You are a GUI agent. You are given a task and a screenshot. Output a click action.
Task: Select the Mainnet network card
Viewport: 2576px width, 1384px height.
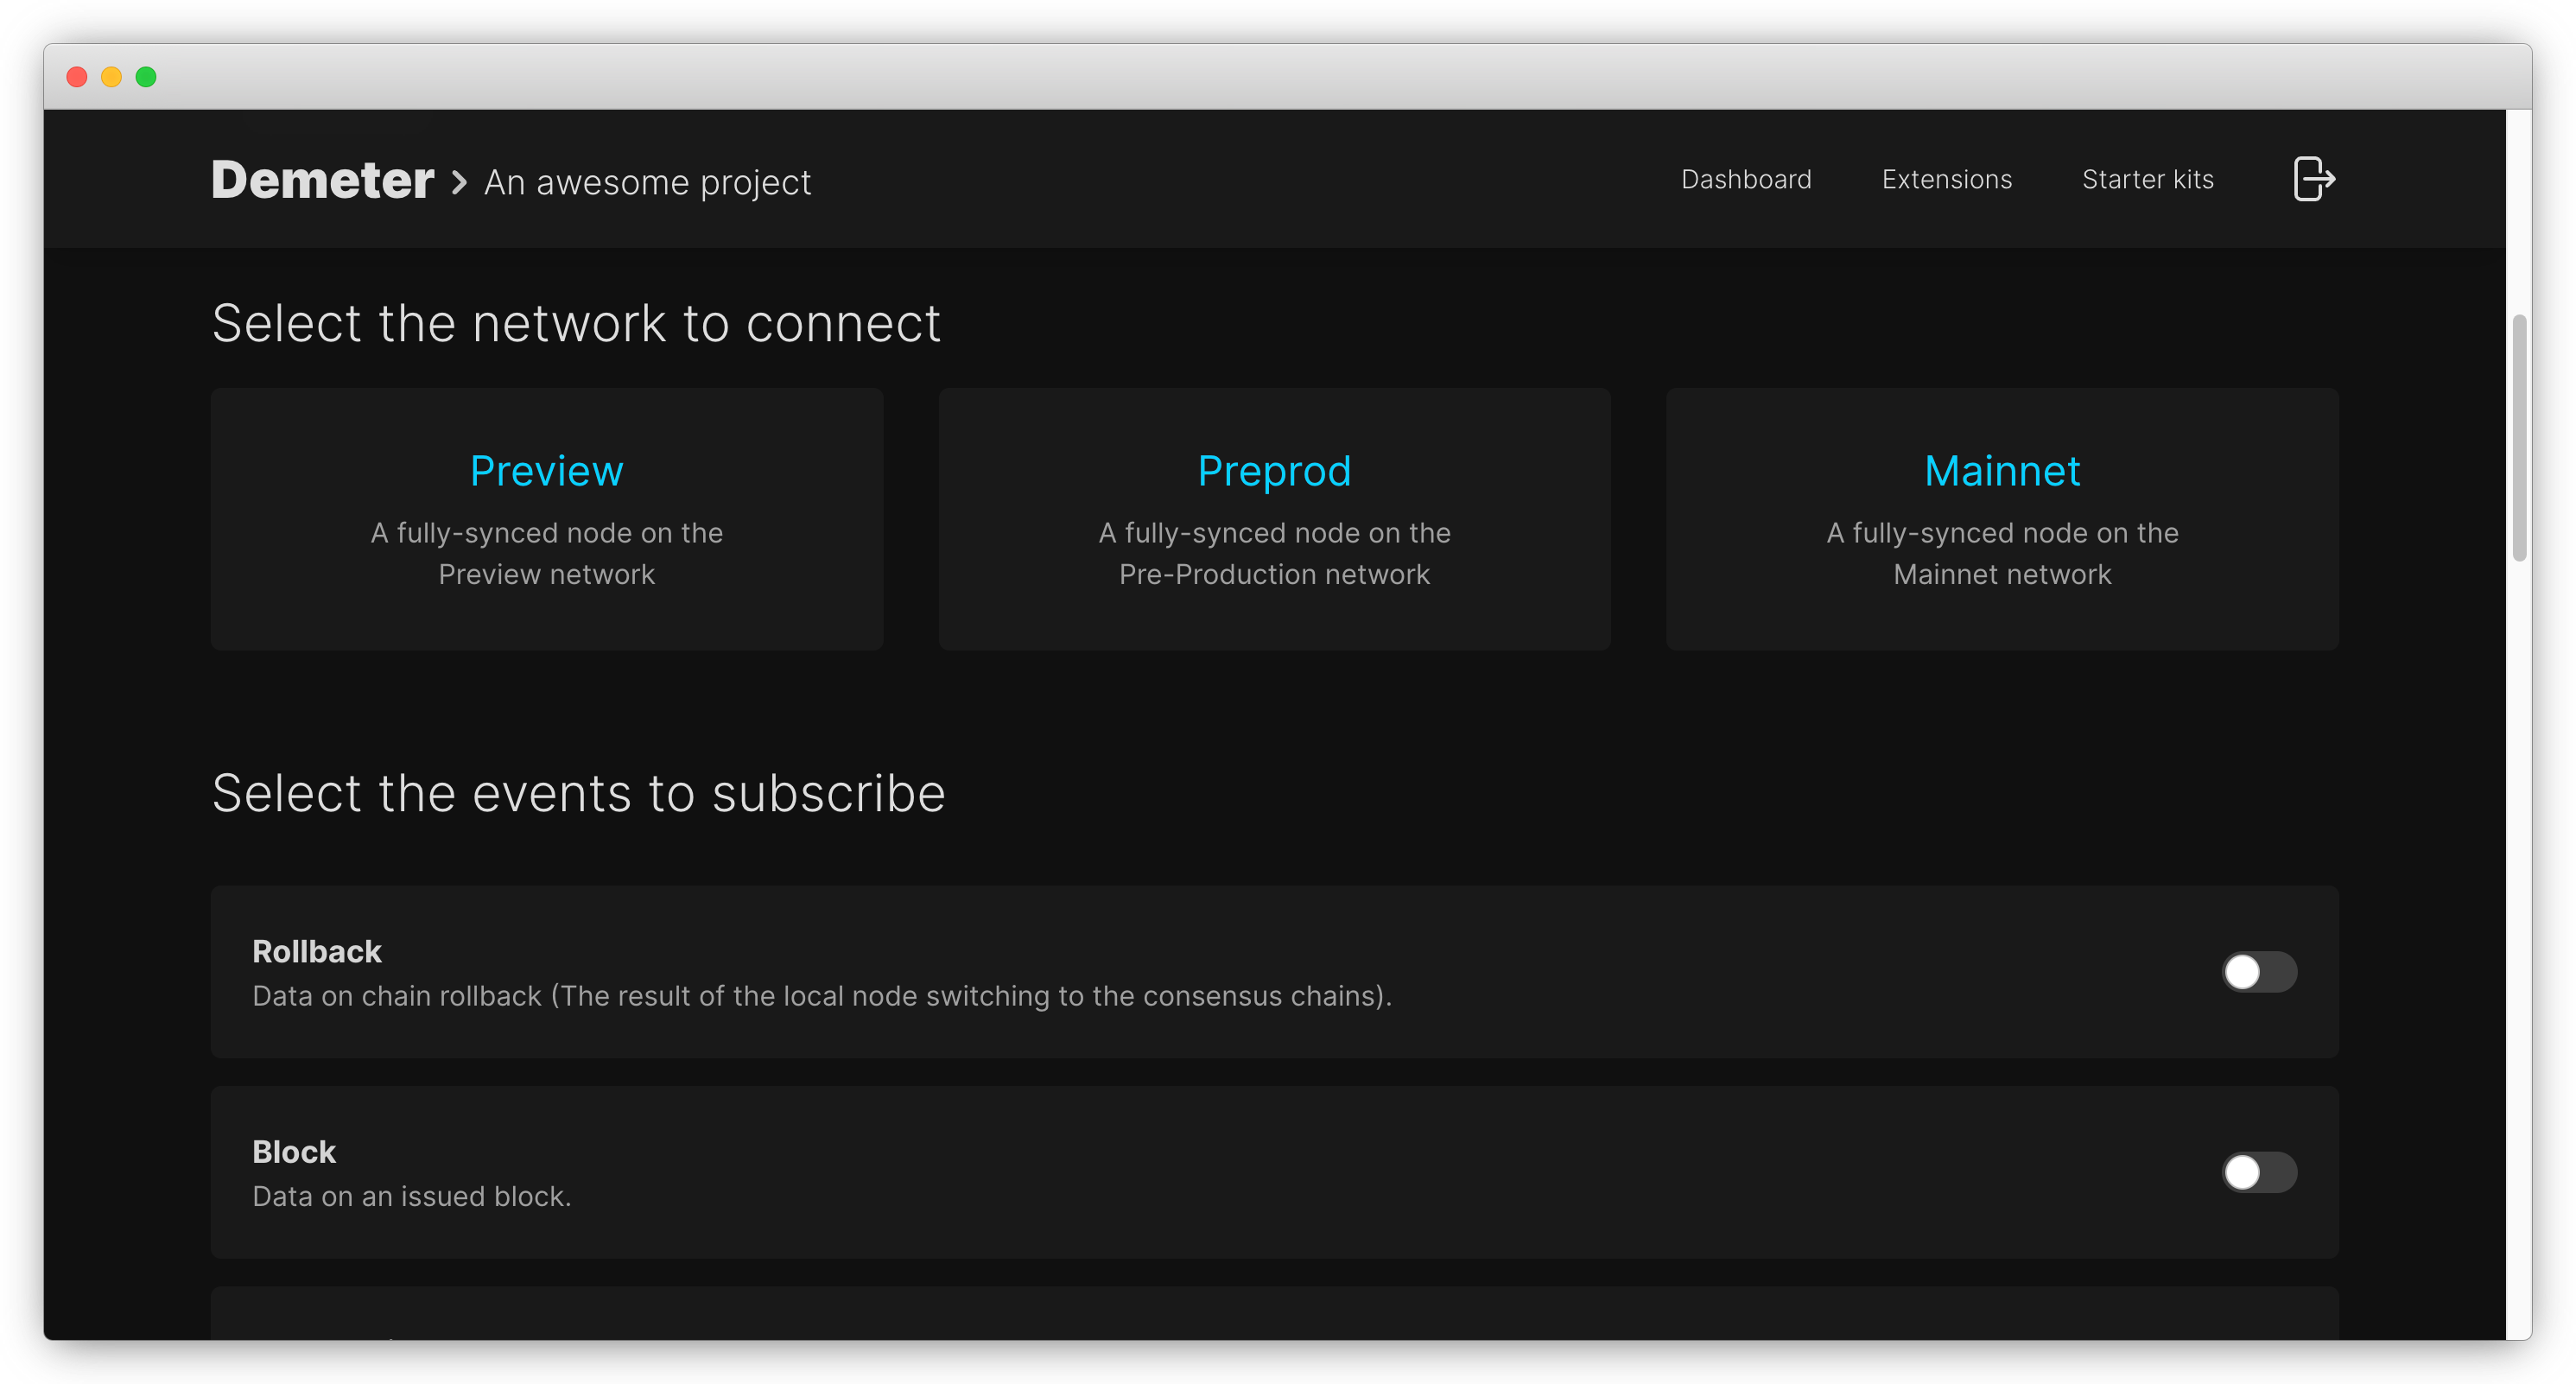pyautogui.click(x=2002, y=519)
